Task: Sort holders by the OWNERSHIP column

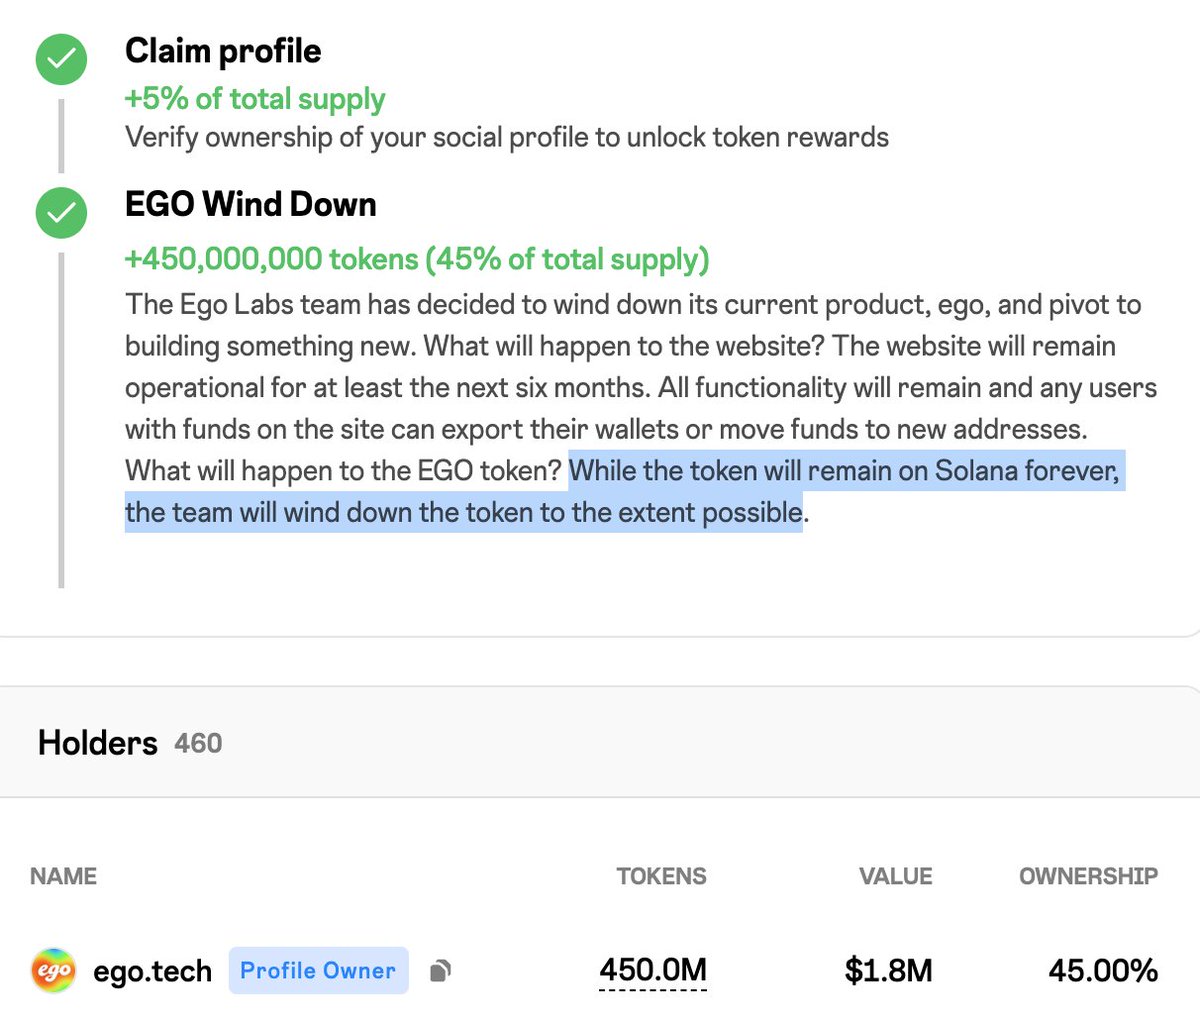Action: [x=1088, y=876]
